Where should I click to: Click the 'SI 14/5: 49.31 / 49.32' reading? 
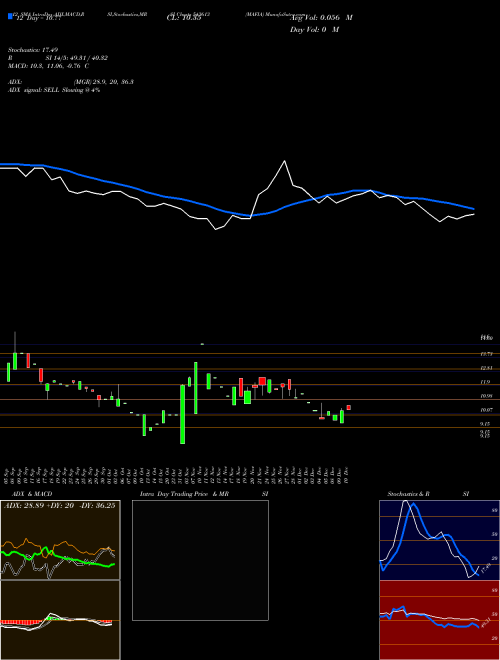click(77, 58)
